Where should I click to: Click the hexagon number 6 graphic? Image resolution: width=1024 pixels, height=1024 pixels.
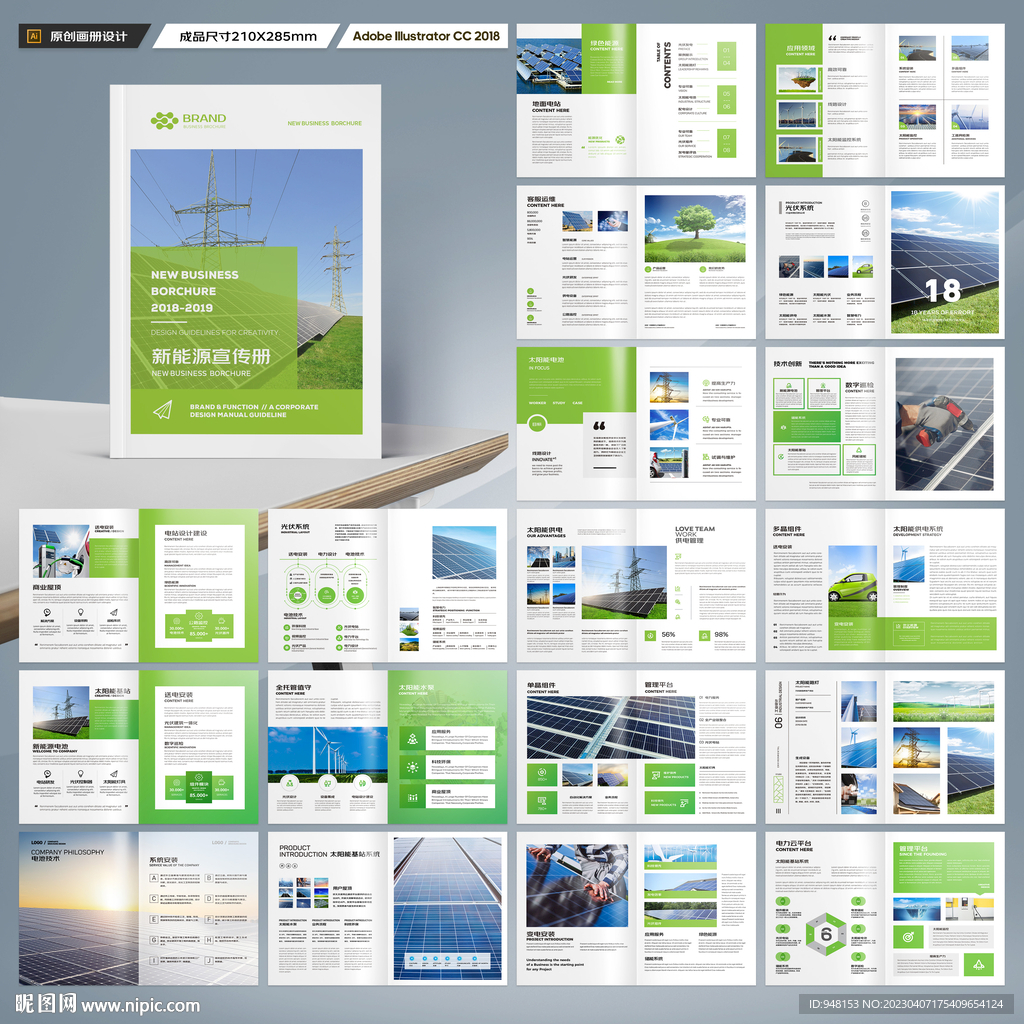826,934
